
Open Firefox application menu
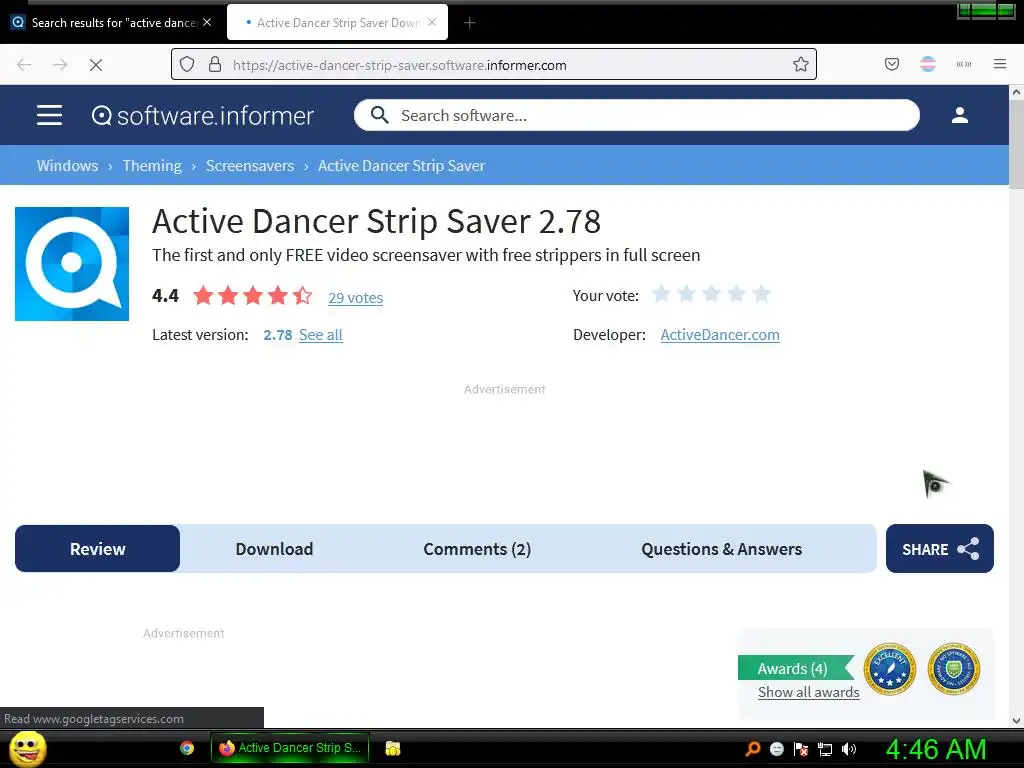[x=1000, y=64]
